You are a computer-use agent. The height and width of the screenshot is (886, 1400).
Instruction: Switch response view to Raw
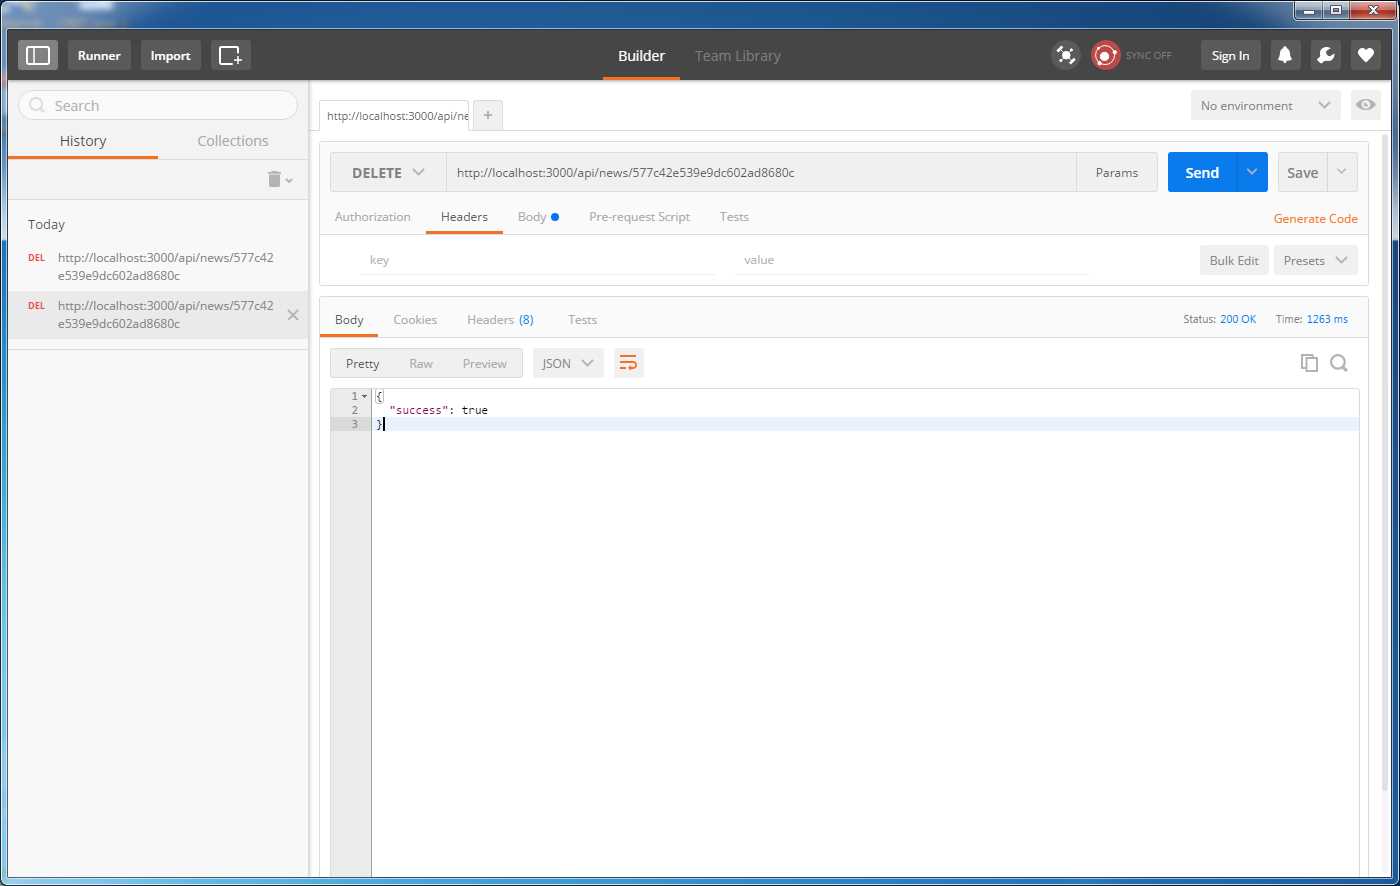click(x=421, y=363)
